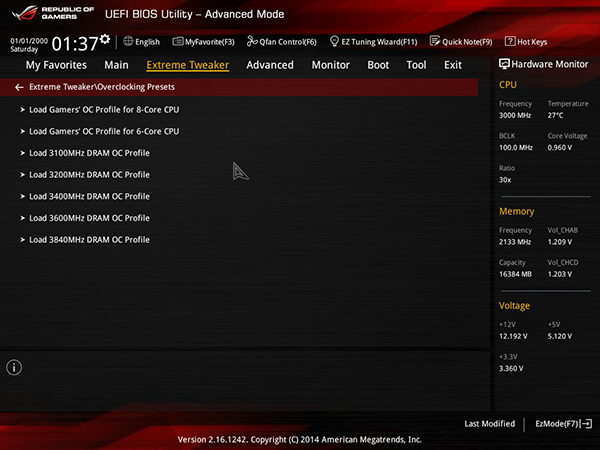Load 3100MHz DRAM OC Profile
Viewport: 600px width, 450px height.
(90, 153)
